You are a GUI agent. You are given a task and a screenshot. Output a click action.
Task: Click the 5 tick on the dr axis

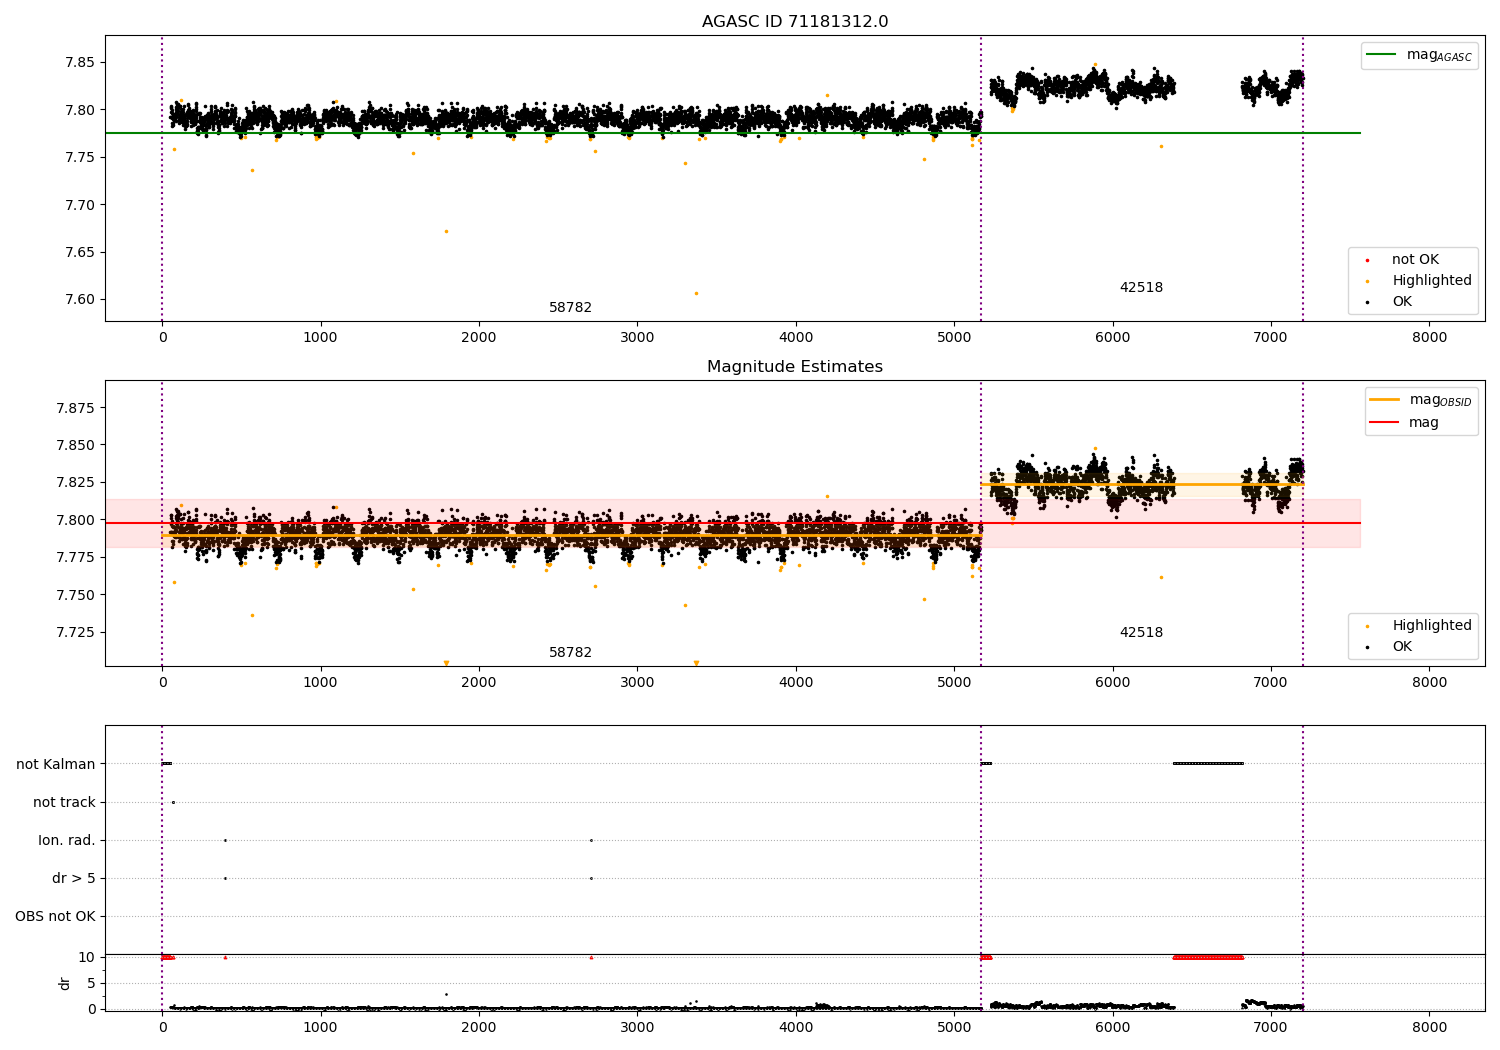click(x=92, y=983)
